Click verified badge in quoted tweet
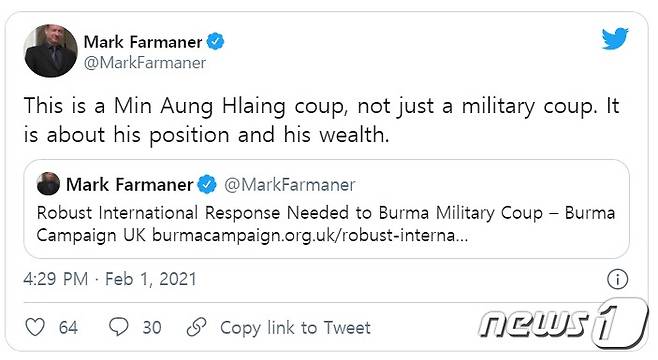The image size is (658, 360). point(207,185)
